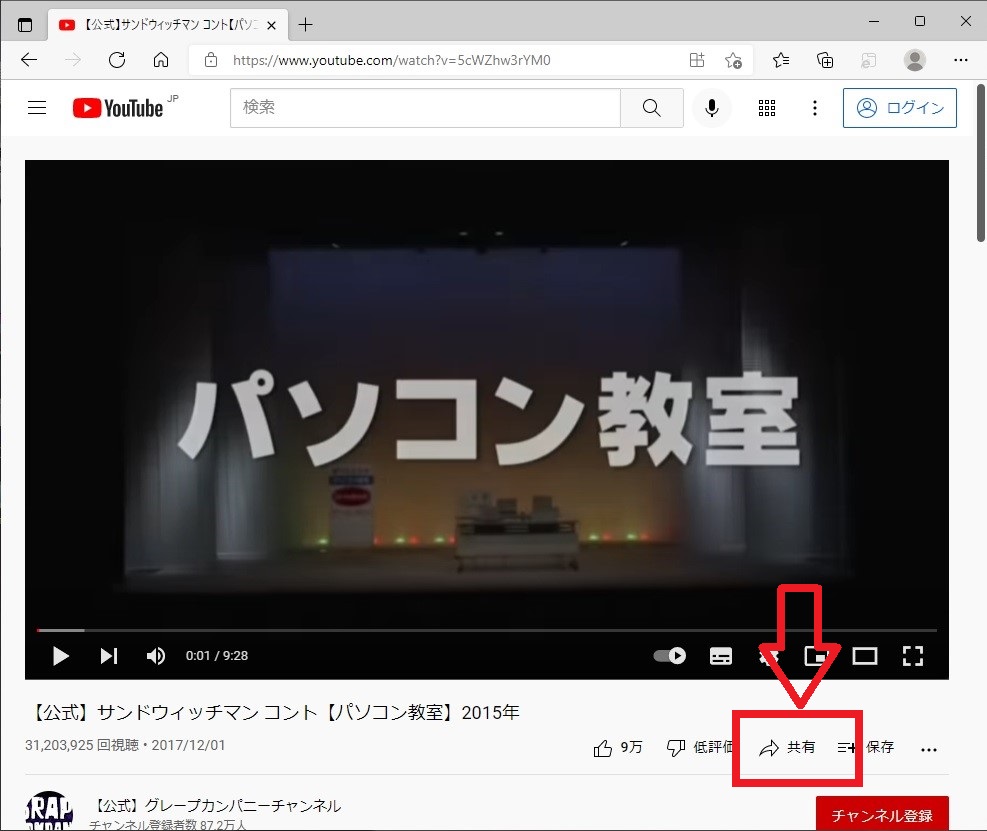987x831 pixels.
Task: View site information lock icon
Action: [x=211, y=60]
